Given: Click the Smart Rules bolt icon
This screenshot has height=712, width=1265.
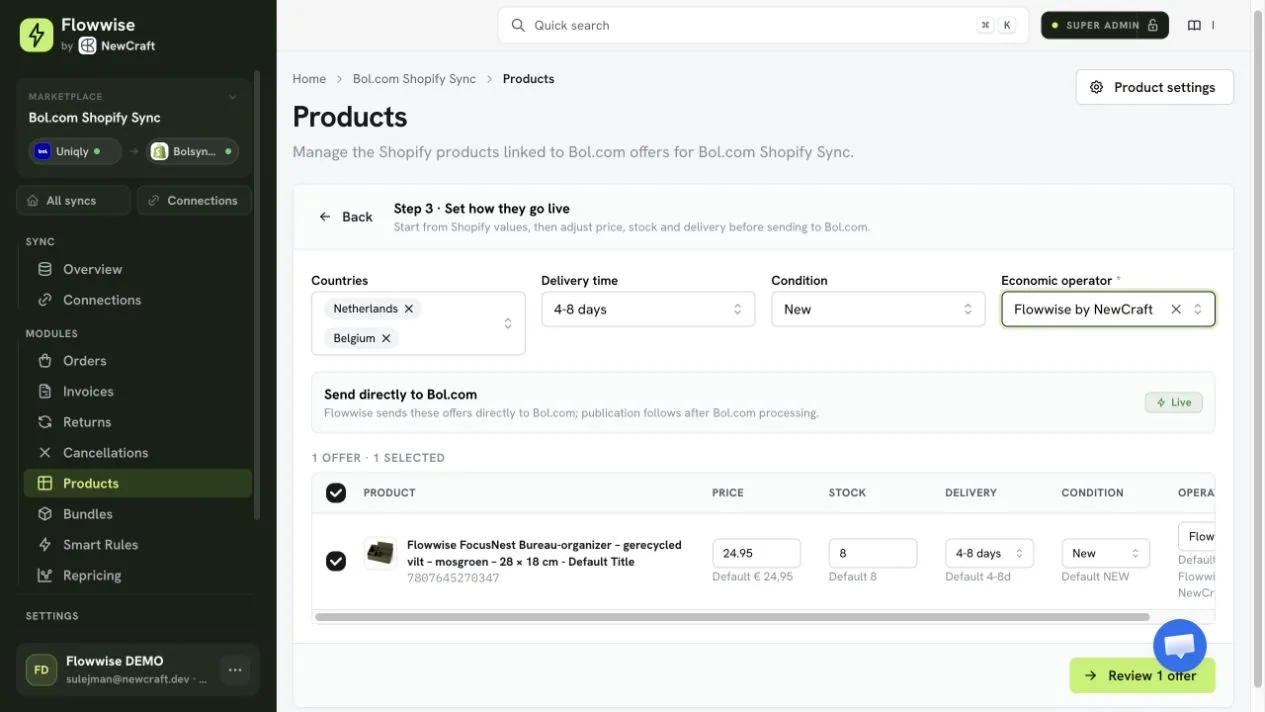Looking at the screenshot, I should coord(45,545).
